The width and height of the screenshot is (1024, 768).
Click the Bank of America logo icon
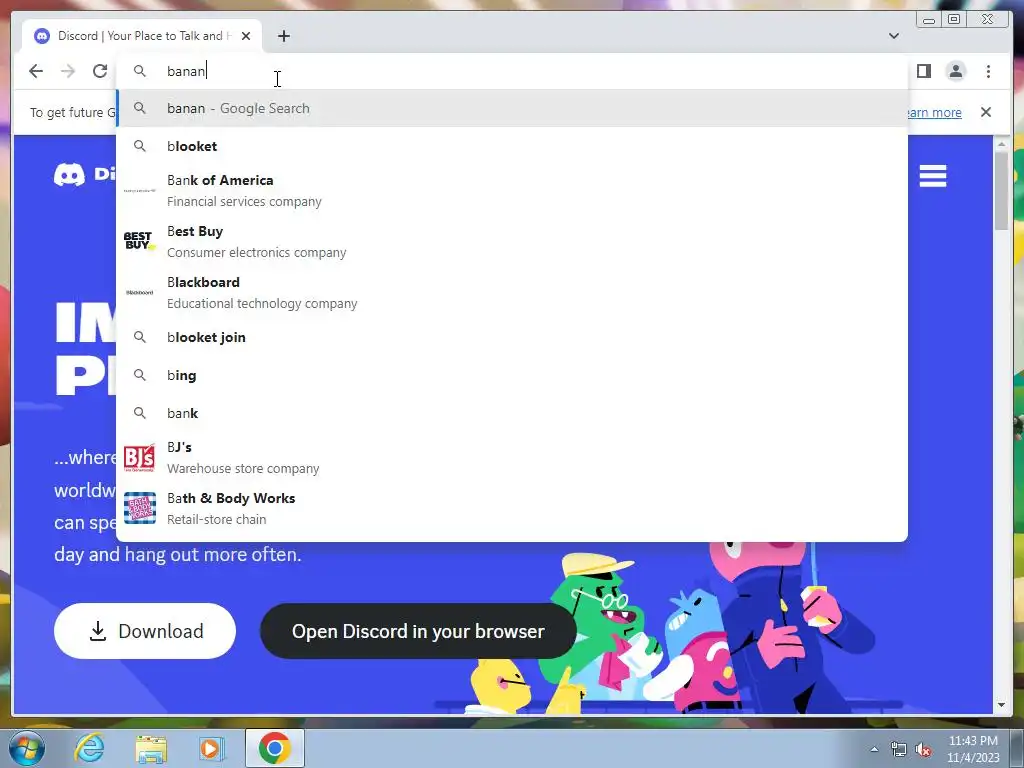point(139,191)
